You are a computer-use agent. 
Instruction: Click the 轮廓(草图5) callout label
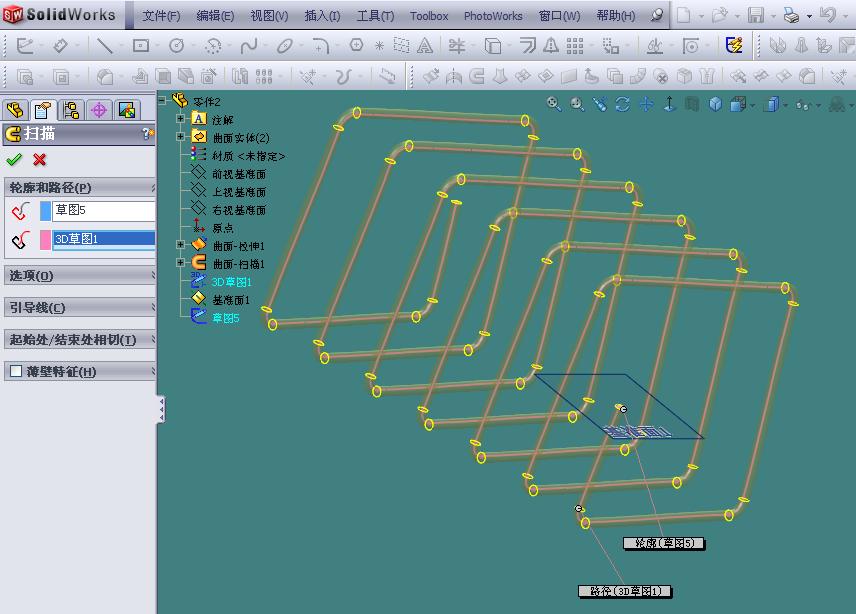664,543
